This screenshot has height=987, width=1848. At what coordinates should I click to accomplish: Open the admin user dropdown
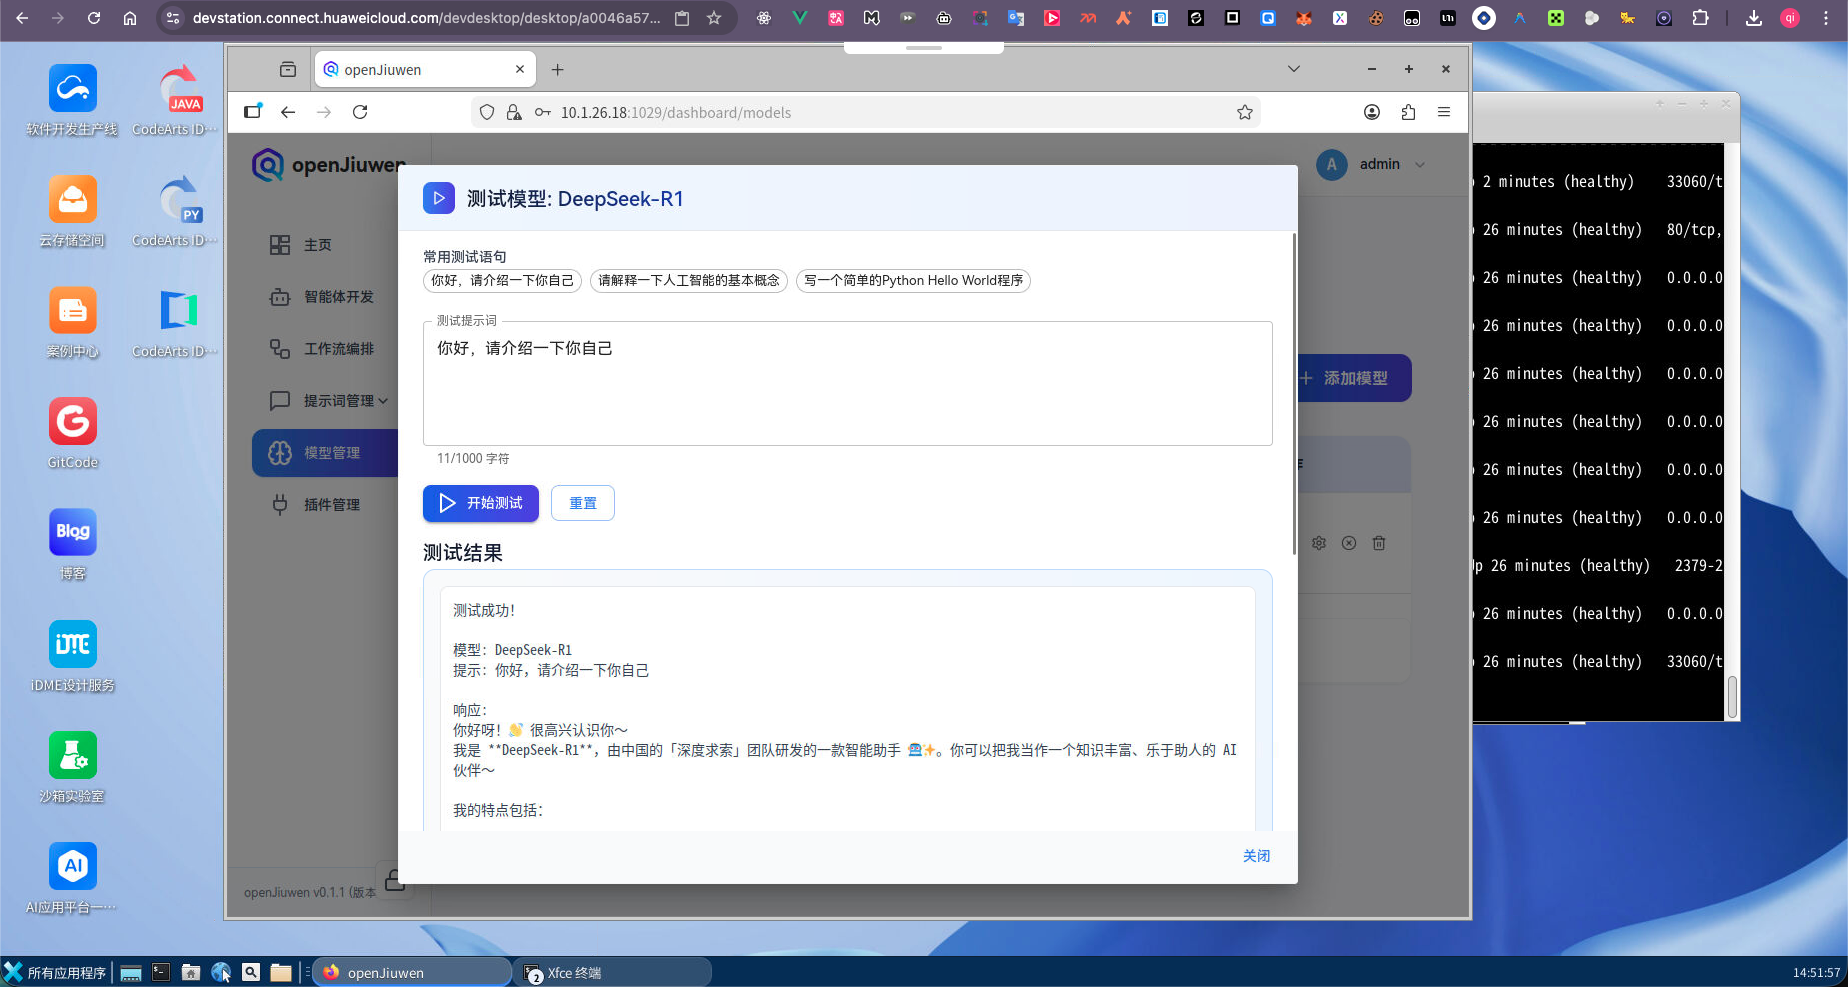tap(1371, 165)
